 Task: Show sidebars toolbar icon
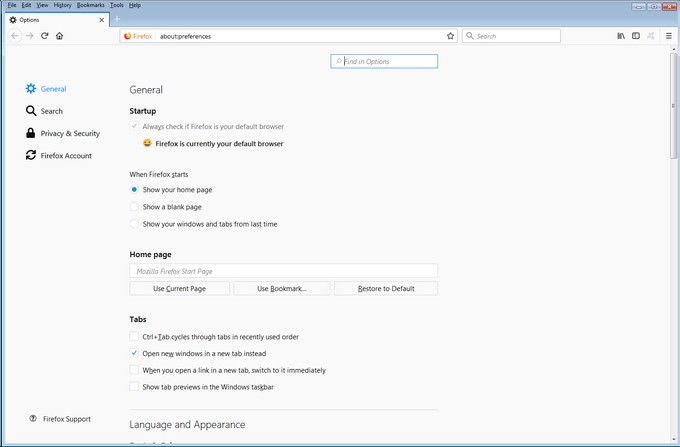coord(636,36)
